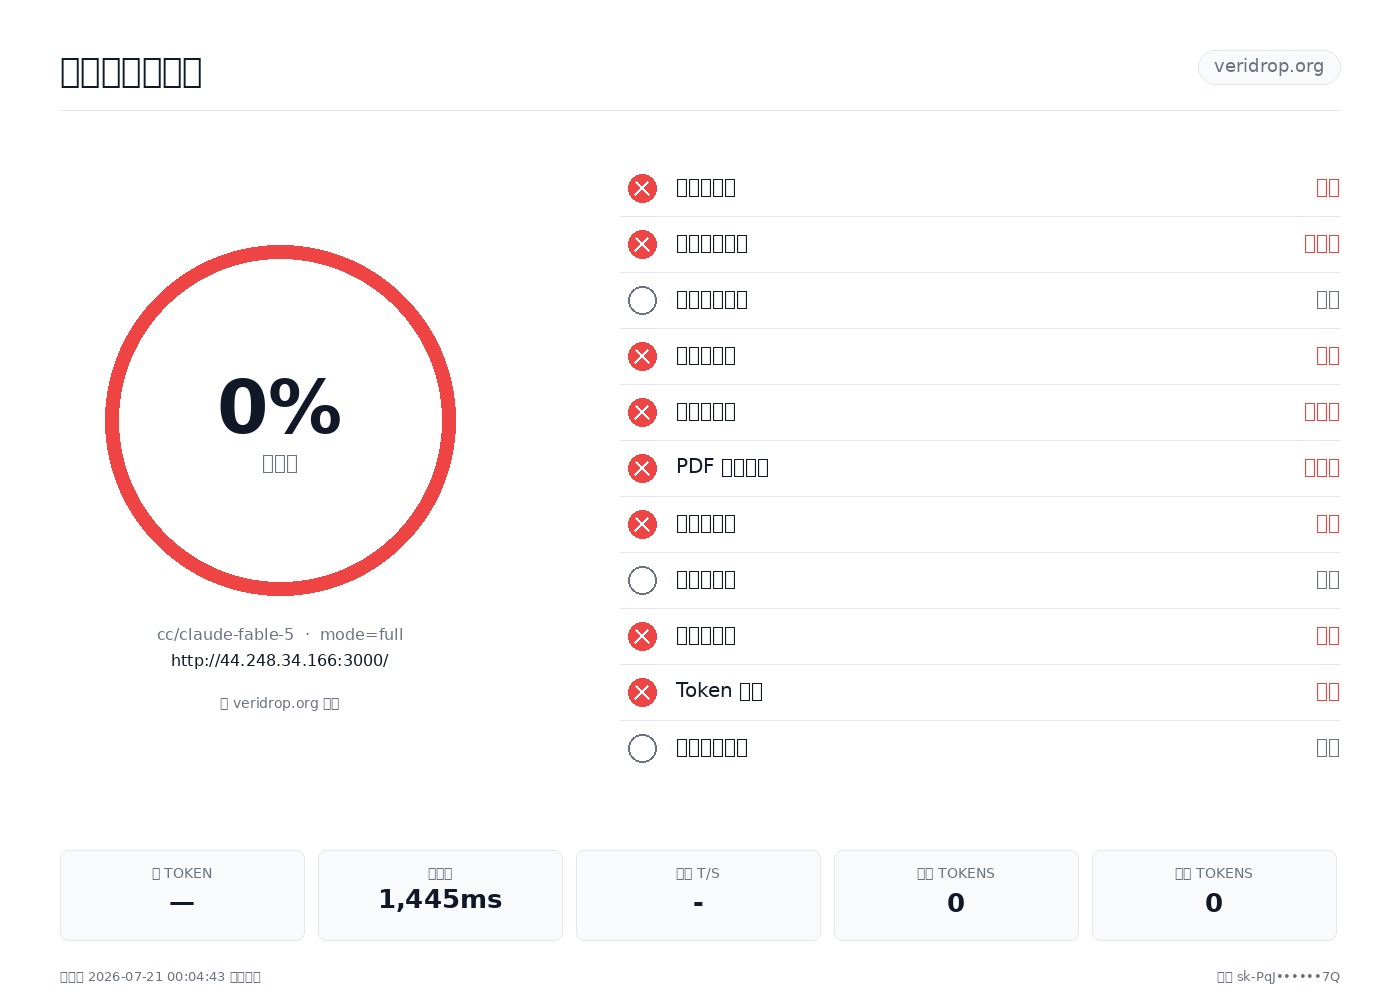1400x1000 pixels.
Task: Select the empty circle in the third checklist row
Action: coord(642,300)
